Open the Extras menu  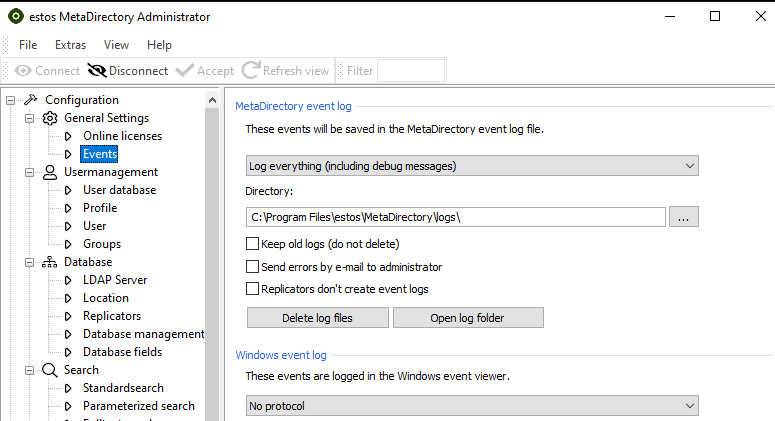click(x=70, y=45)
